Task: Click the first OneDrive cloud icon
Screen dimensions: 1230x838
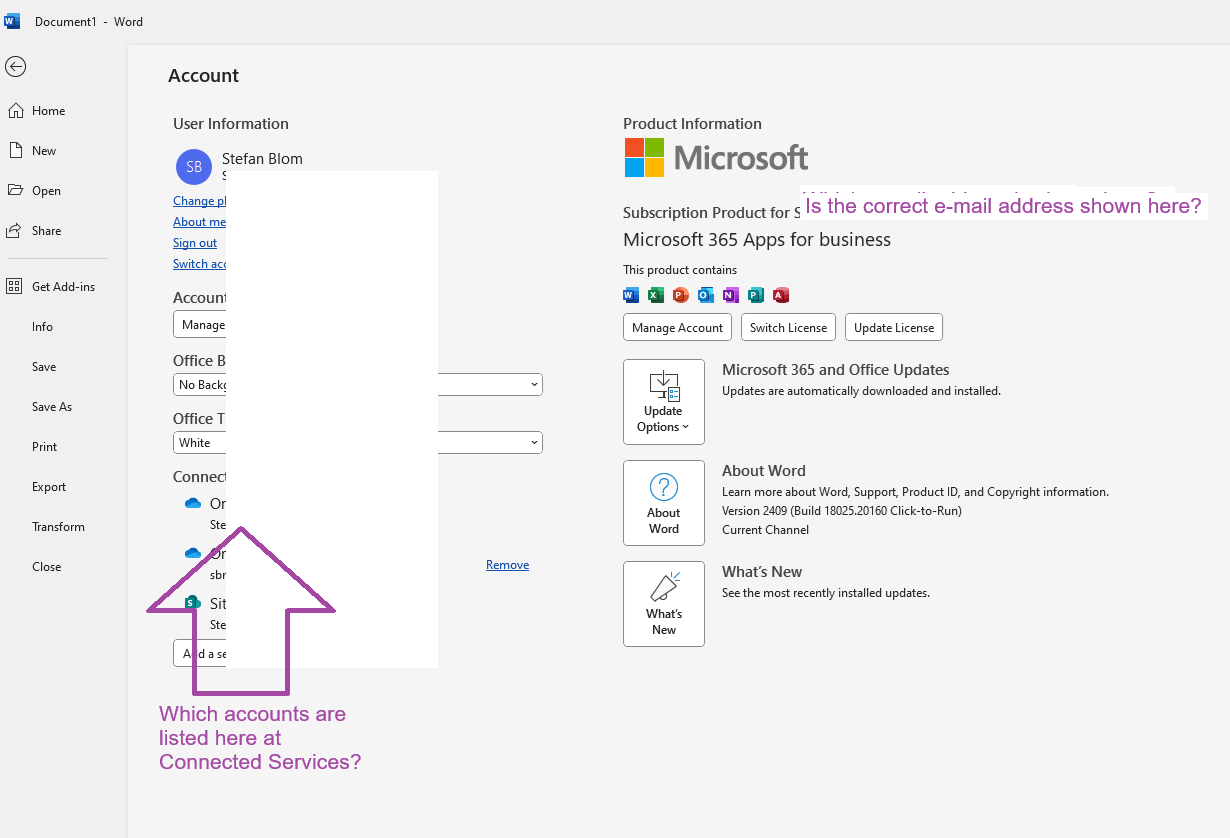Action: click(x=193, y=504)
